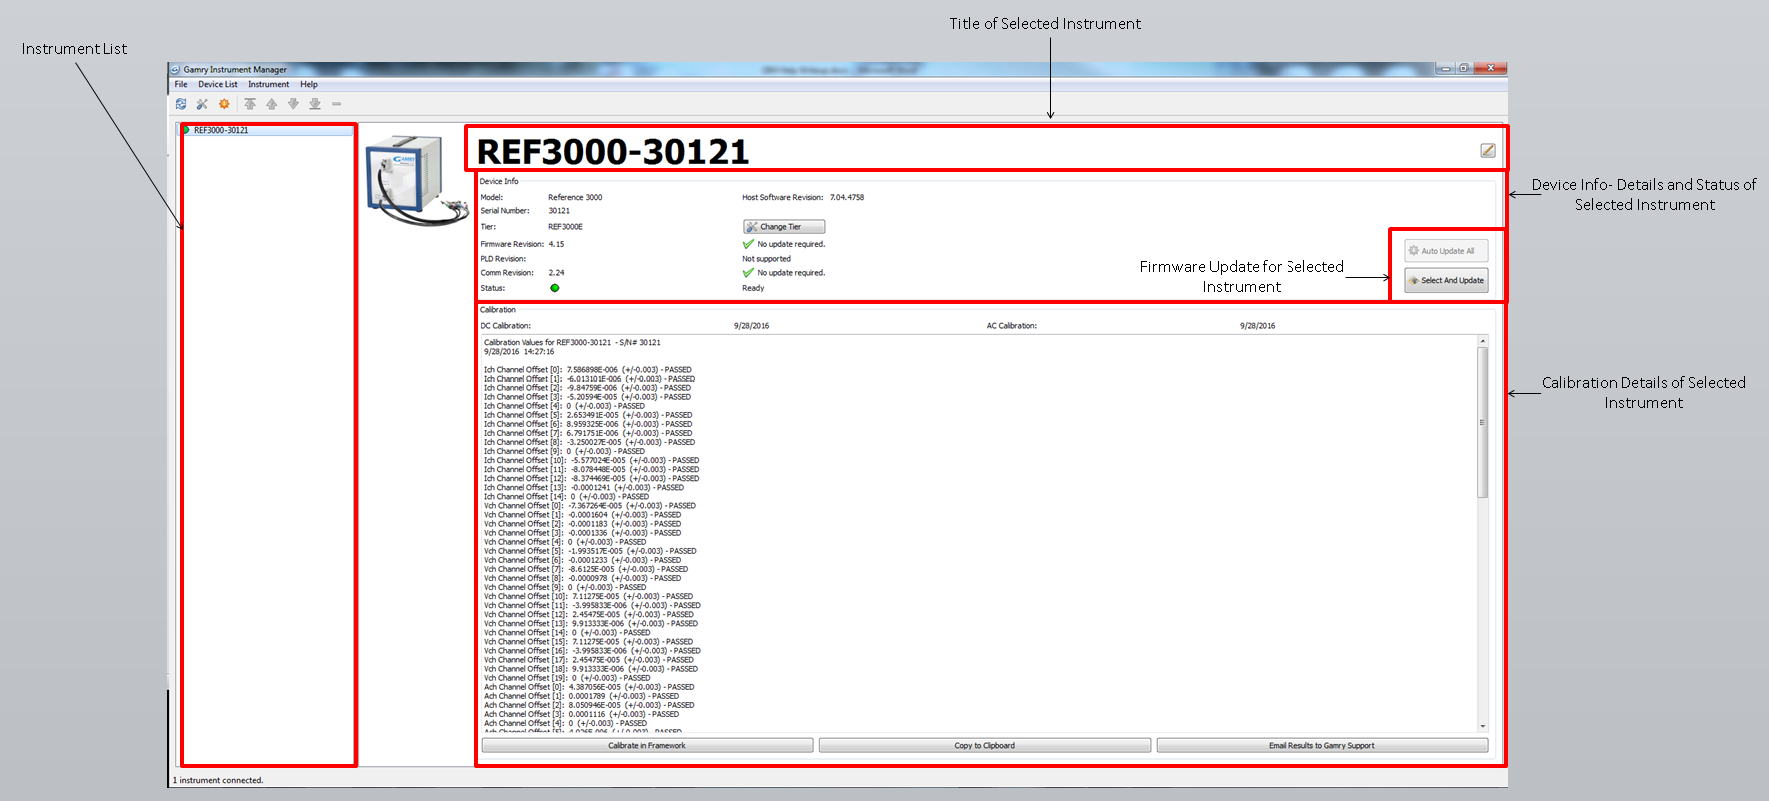
Task: Click the green checkmark beside Comm Revision
Action: point(748,273)
